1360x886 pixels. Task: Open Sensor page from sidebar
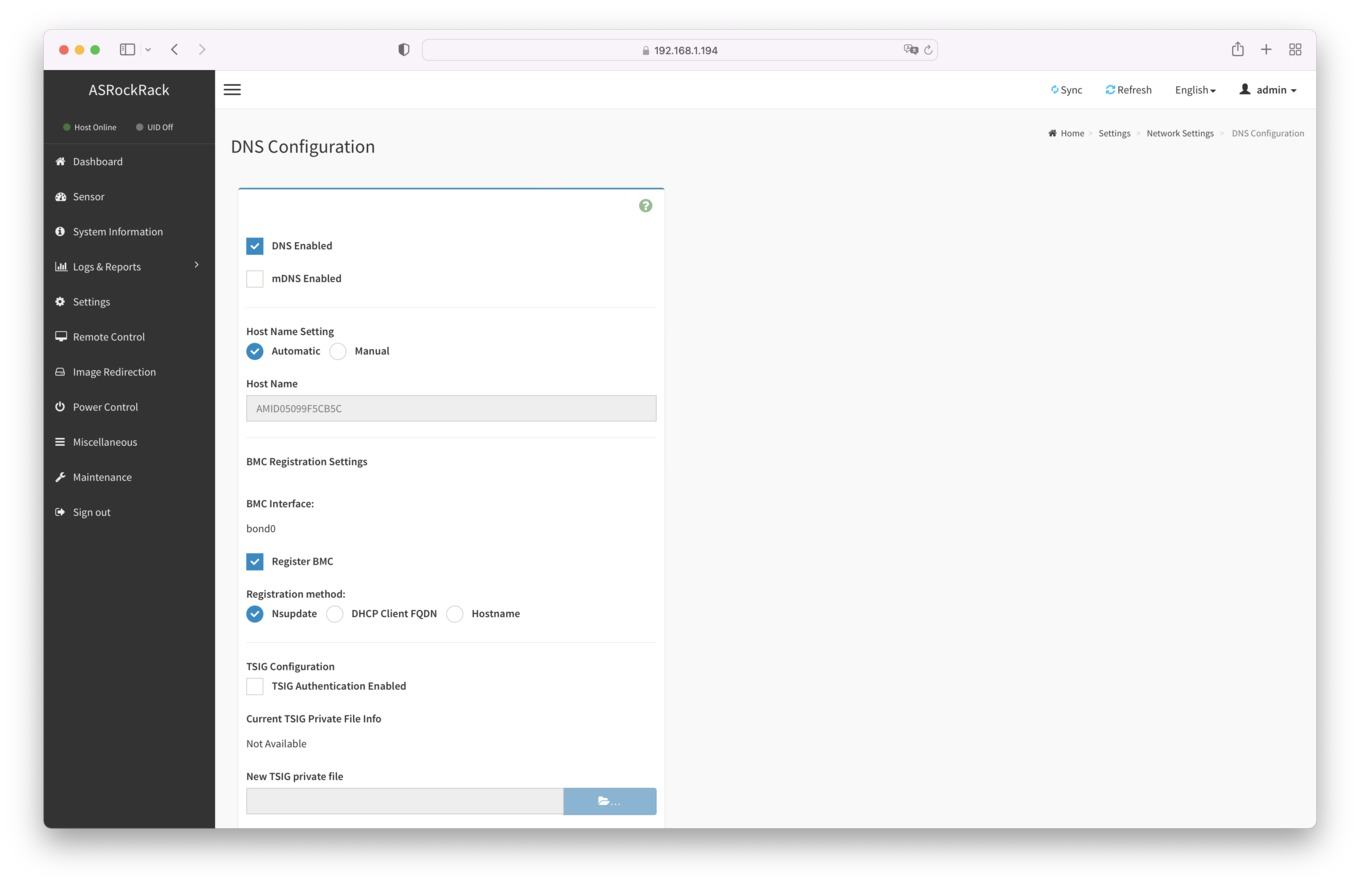pyautogui.click(x=88, y=197)
